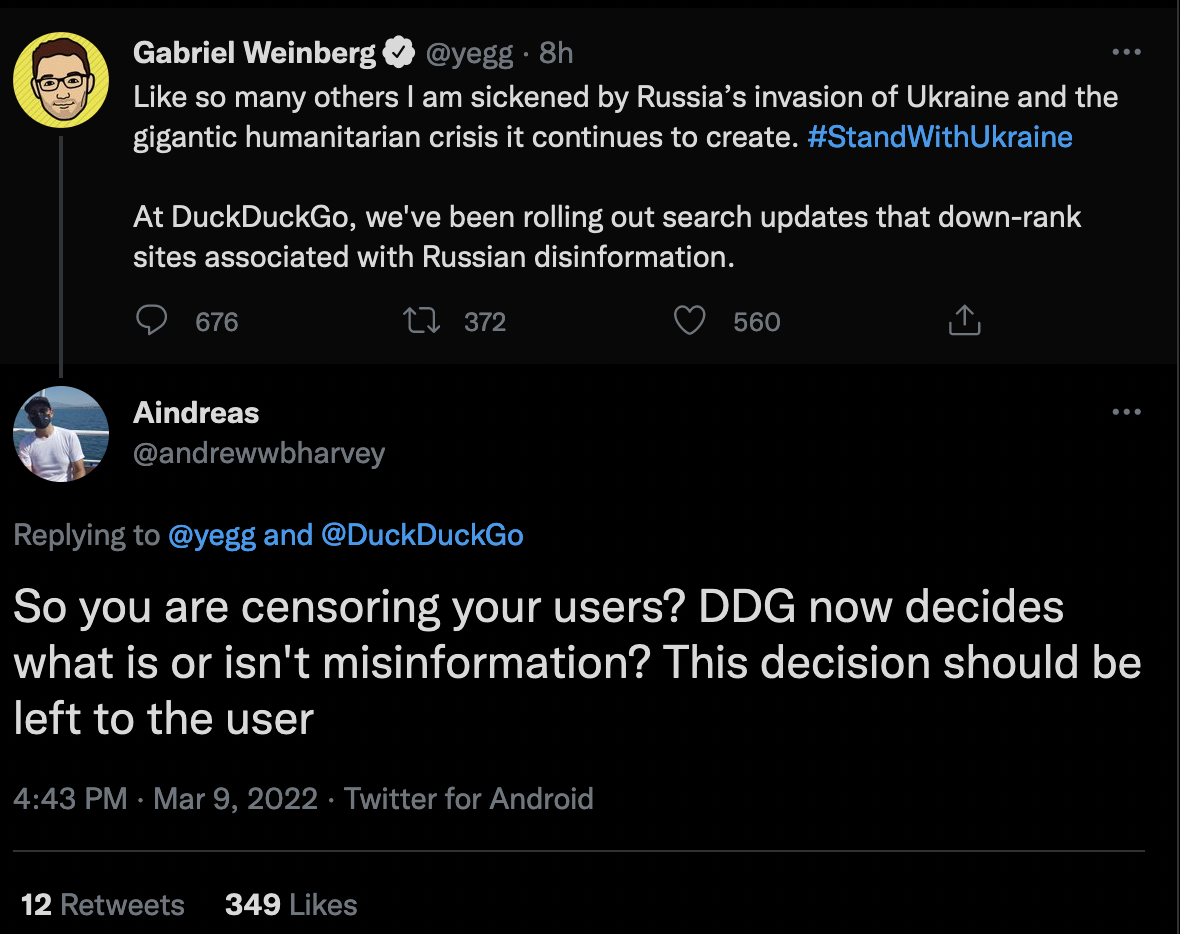Open Gabriel Weinberg's profile name link

(254, 53)
